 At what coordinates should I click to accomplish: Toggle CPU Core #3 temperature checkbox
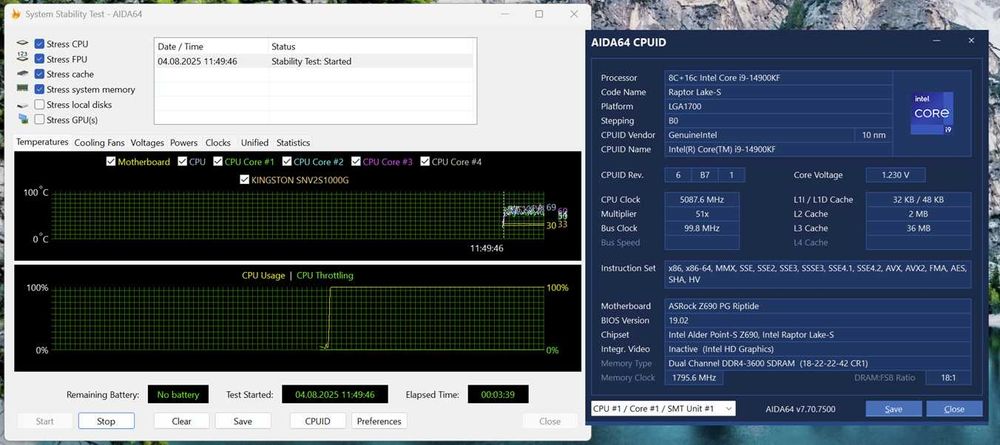pos(356,162)
